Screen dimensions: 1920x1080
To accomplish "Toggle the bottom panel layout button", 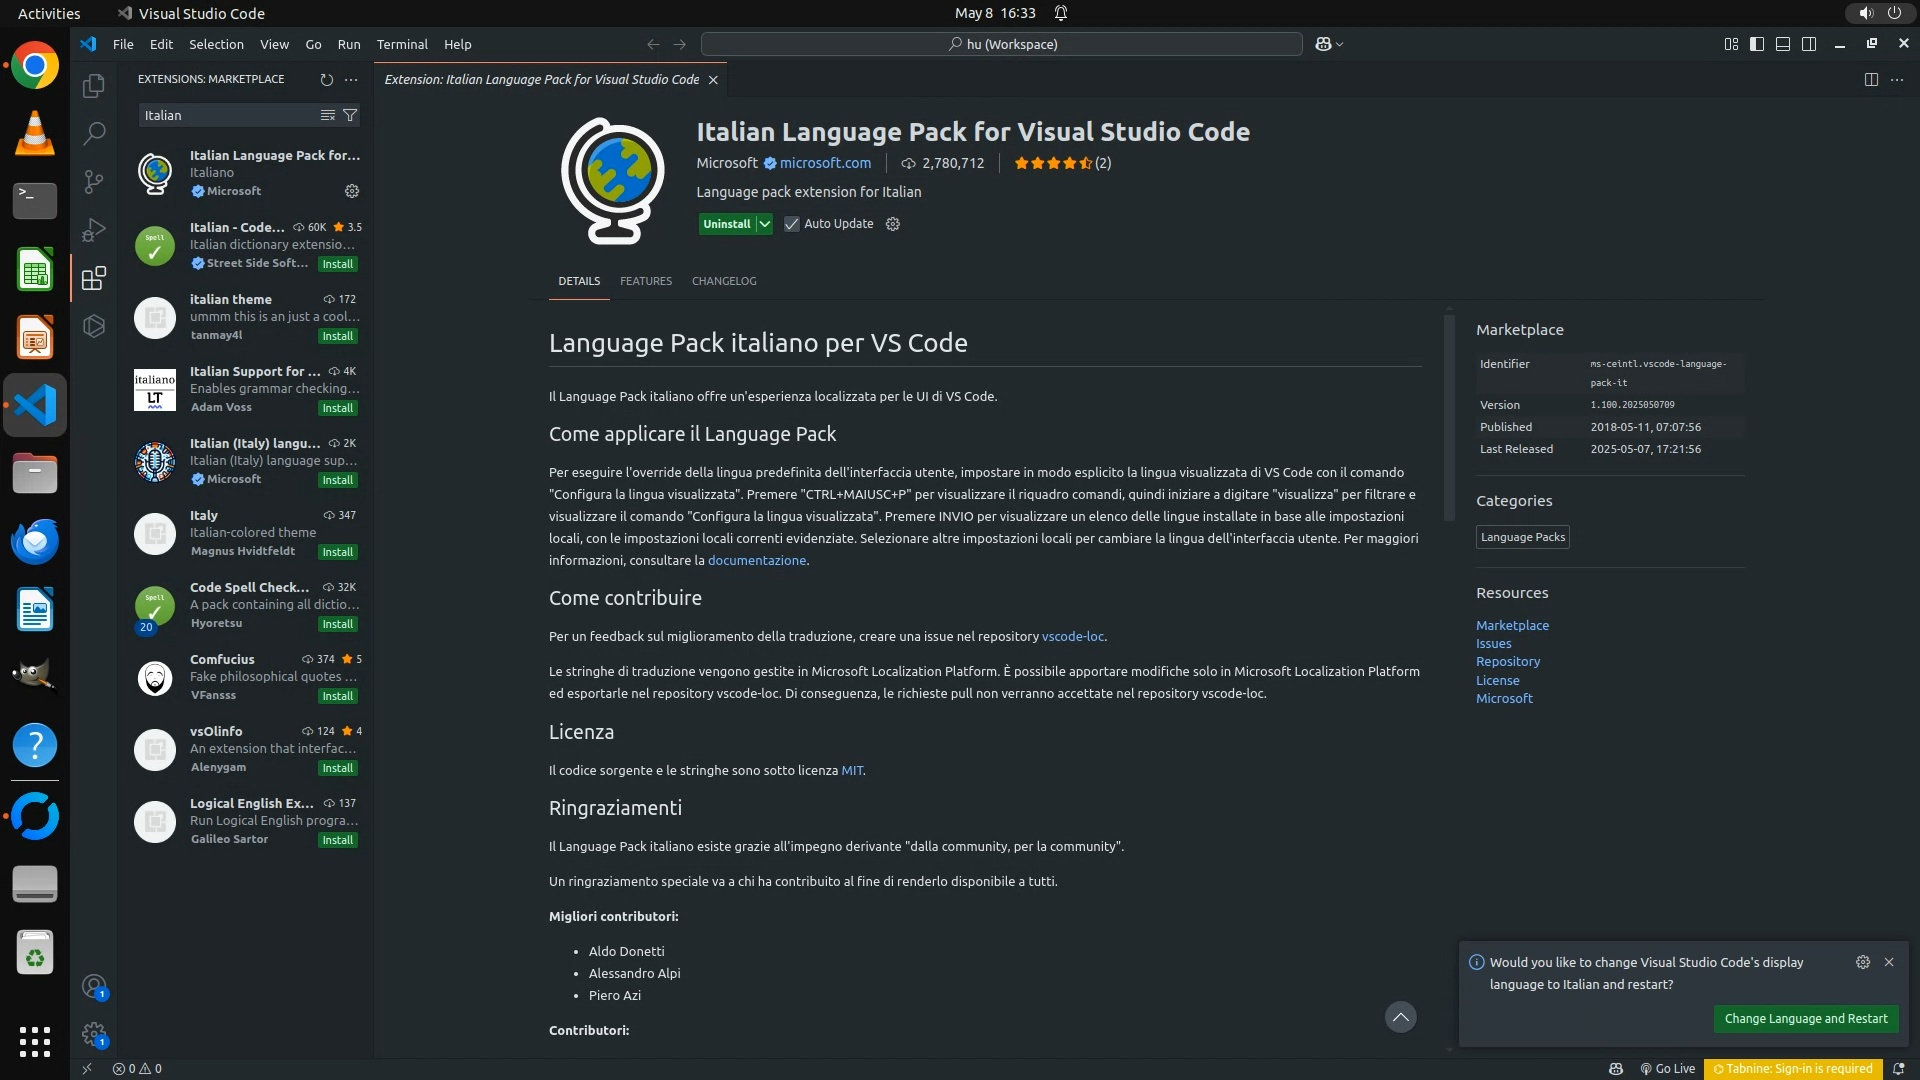I will click(x=1783, y=44).
